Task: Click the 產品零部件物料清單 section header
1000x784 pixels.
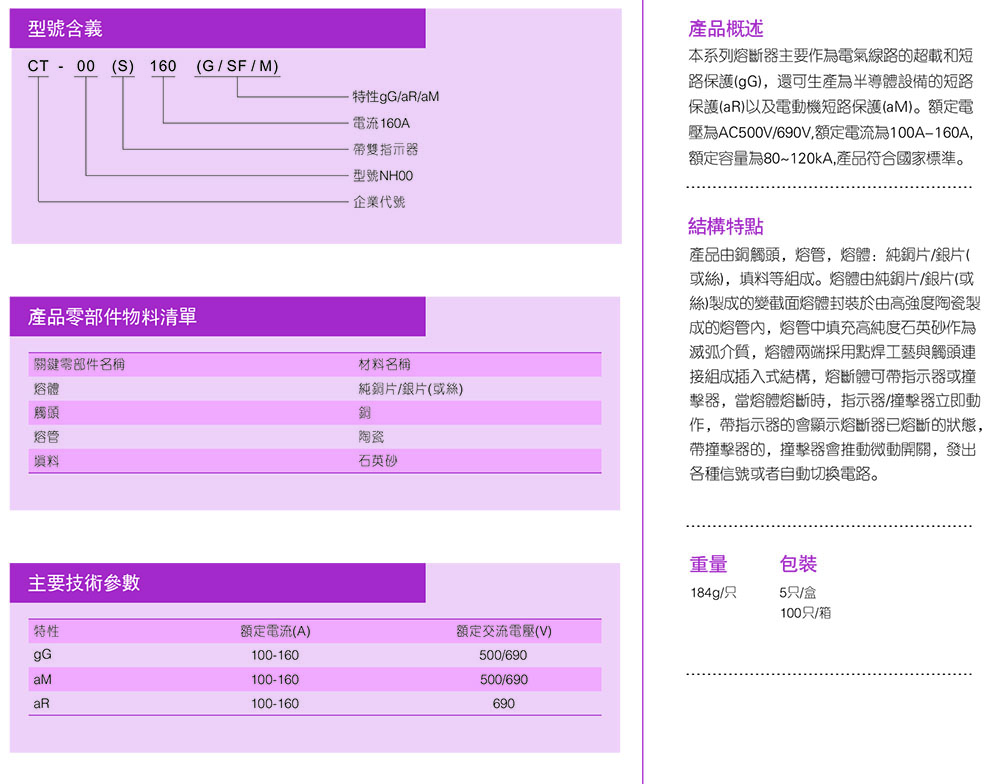Action: click(x=112, y=317)
